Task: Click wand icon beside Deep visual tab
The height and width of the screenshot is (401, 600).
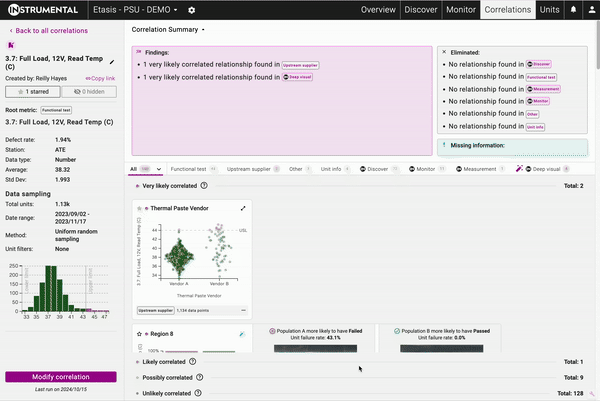Action: tap(519, 168)
